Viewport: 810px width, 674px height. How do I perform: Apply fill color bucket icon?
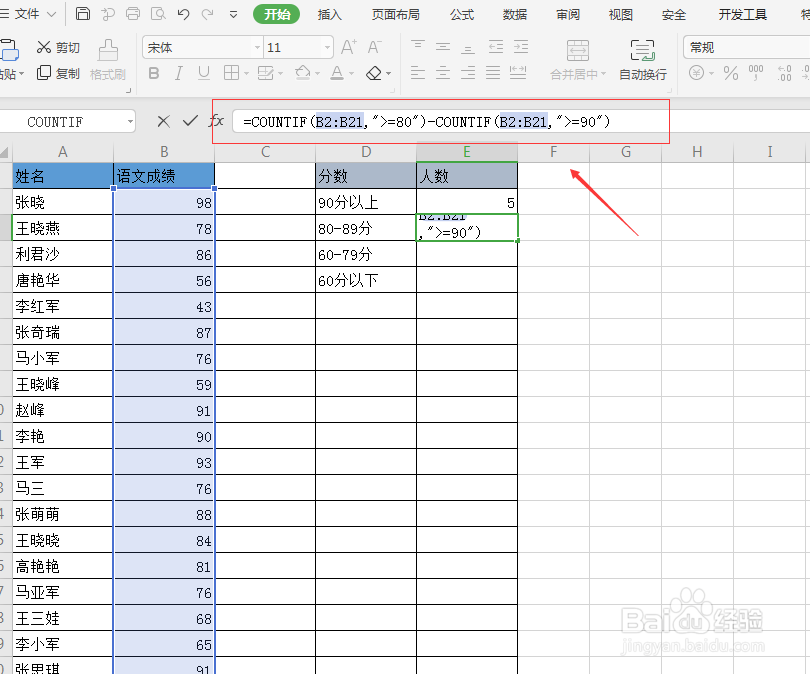(303, 73)
